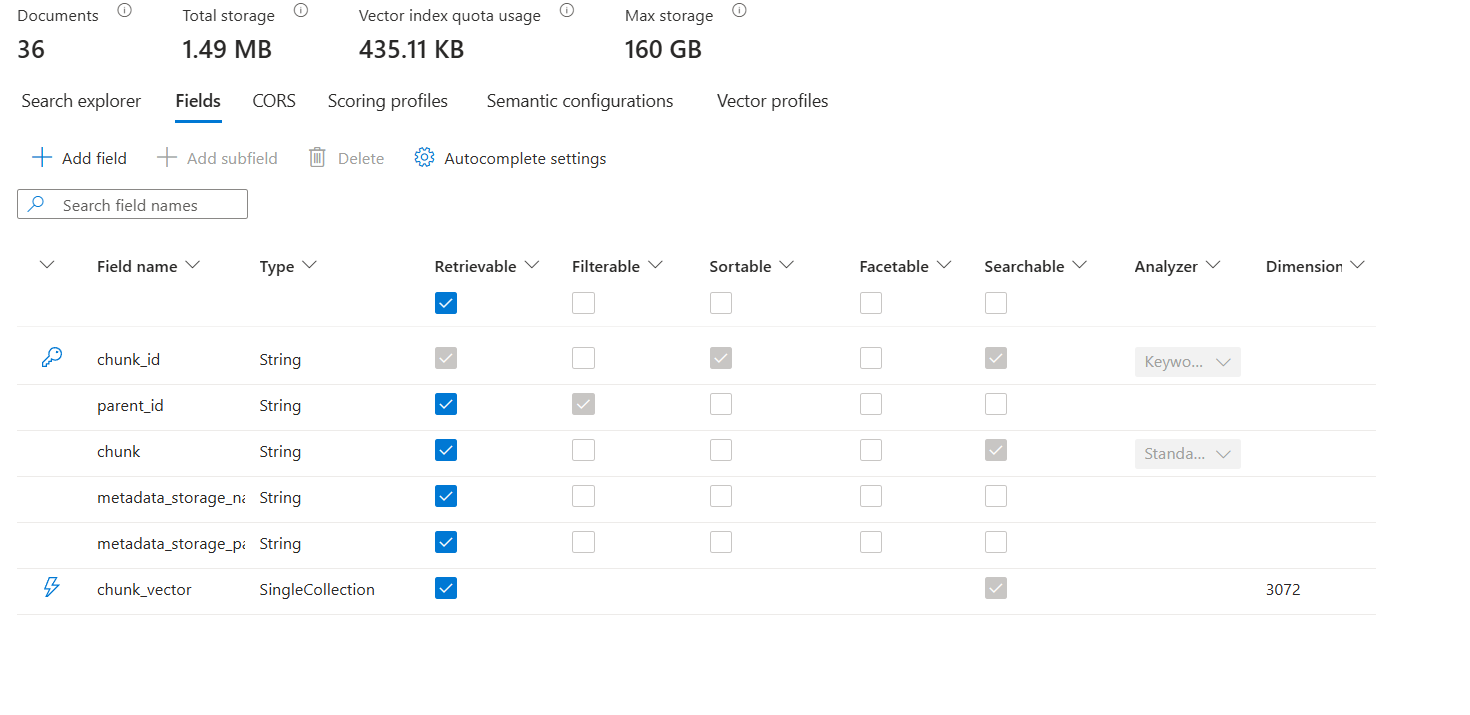Click the info icon next to Max storage
Image resolution: width=1470 pixels, height=715 pixels.
[x=739, y=11]
